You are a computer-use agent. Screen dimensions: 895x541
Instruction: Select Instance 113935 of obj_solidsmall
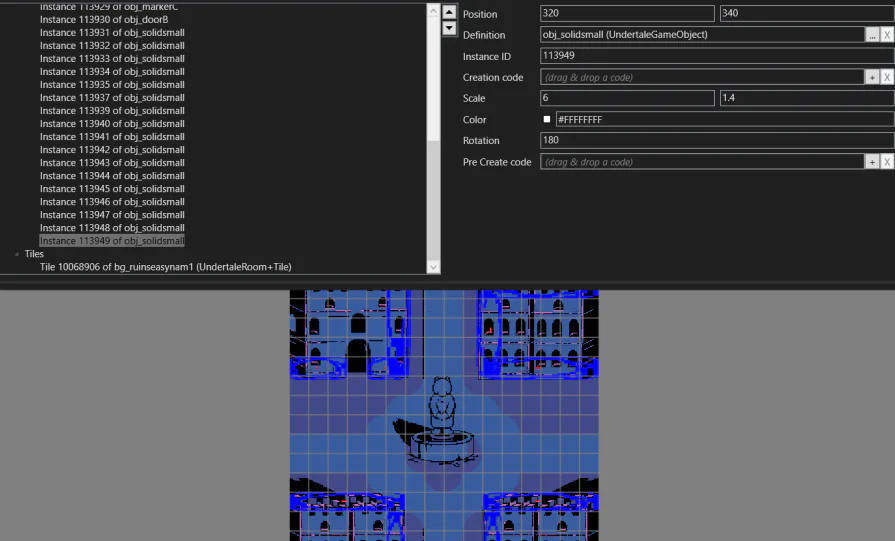click(x=112, y=84)
